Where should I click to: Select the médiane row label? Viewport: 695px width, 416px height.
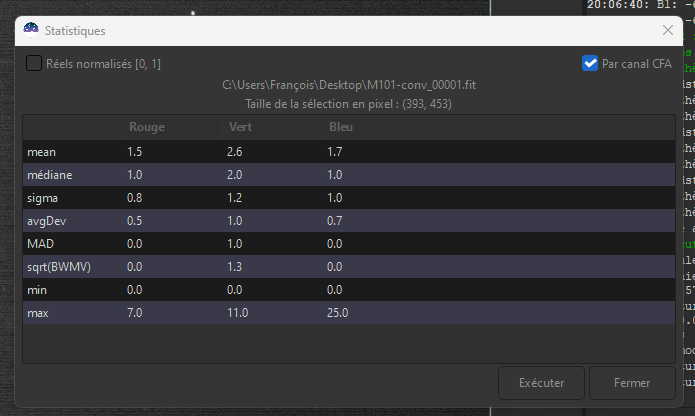[x=50, y=175]
